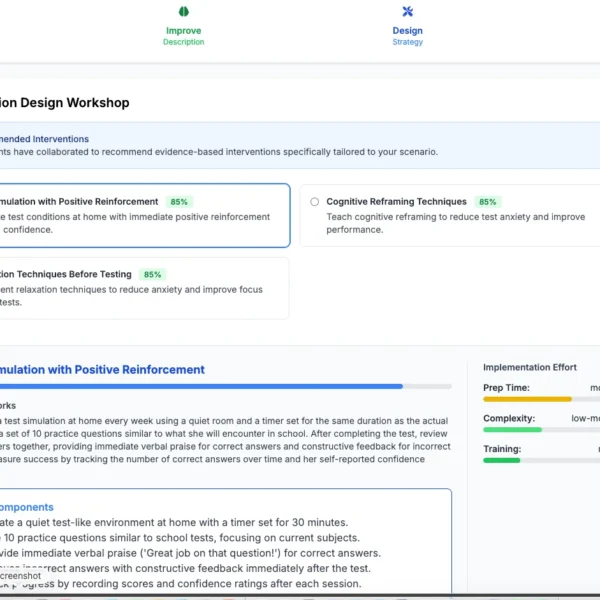Click the 85% badge on Positive Reinforcement

(x=179, y=202)
